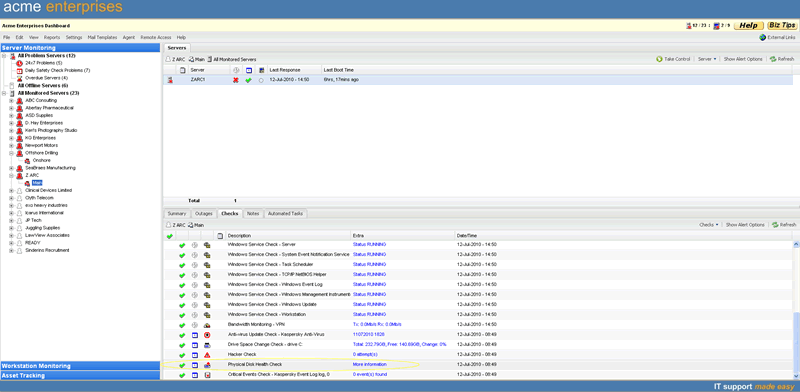Viewport: 800px width, 392px height.
Task: Open the Workstation Monitoring panel
Action: pyautogui.click(x=80, y=366)
